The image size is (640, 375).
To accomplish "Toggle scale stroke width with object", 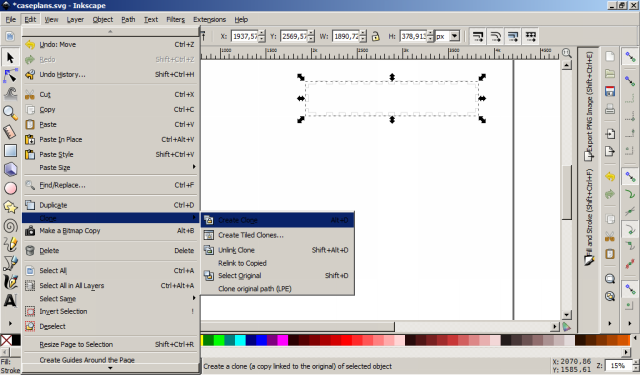I will tap(478, 36).
